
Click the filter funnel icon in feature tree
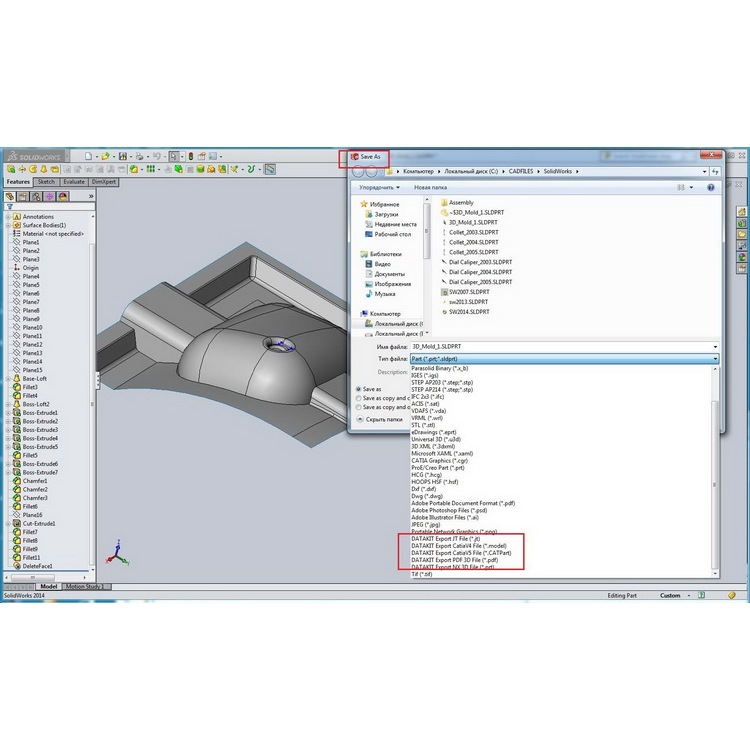coord(10,207)
